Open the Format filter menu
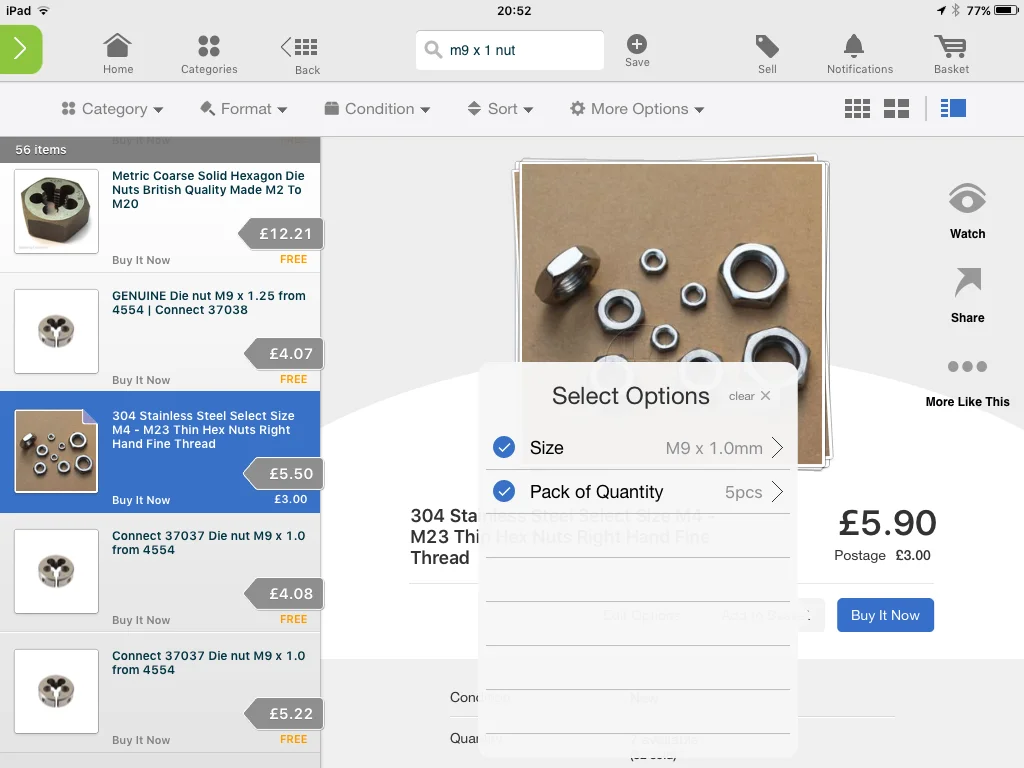This screenshot has height=768, width=1024. tap(244, 109)
